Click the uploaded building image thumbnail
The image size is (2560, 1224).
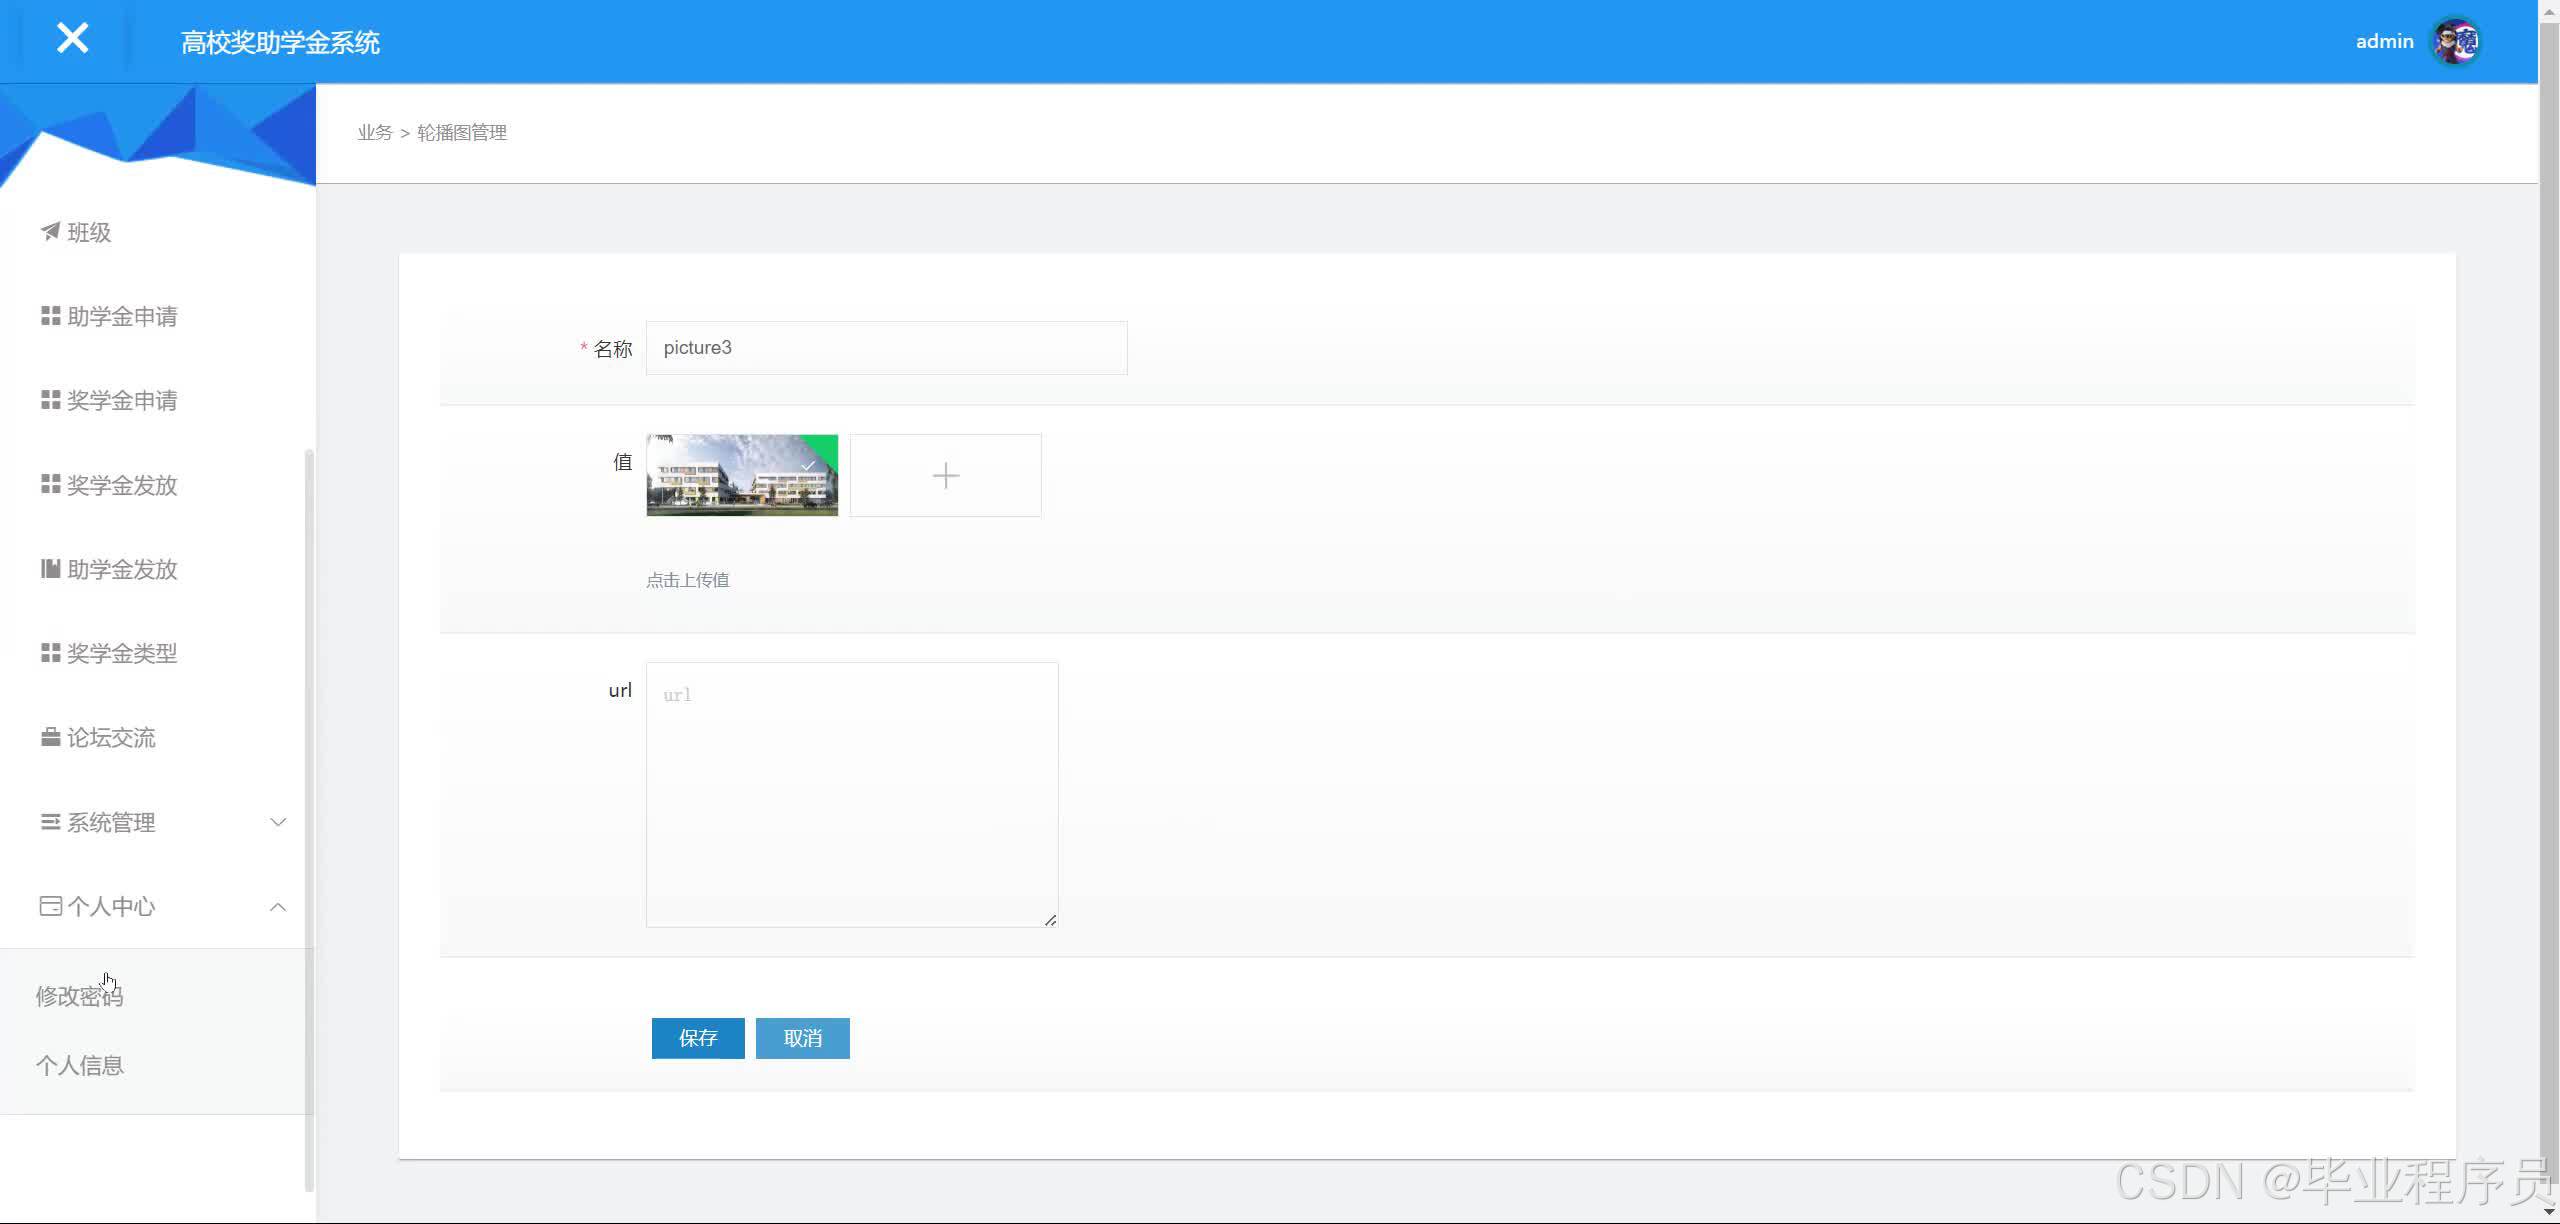tap(741, 476)
